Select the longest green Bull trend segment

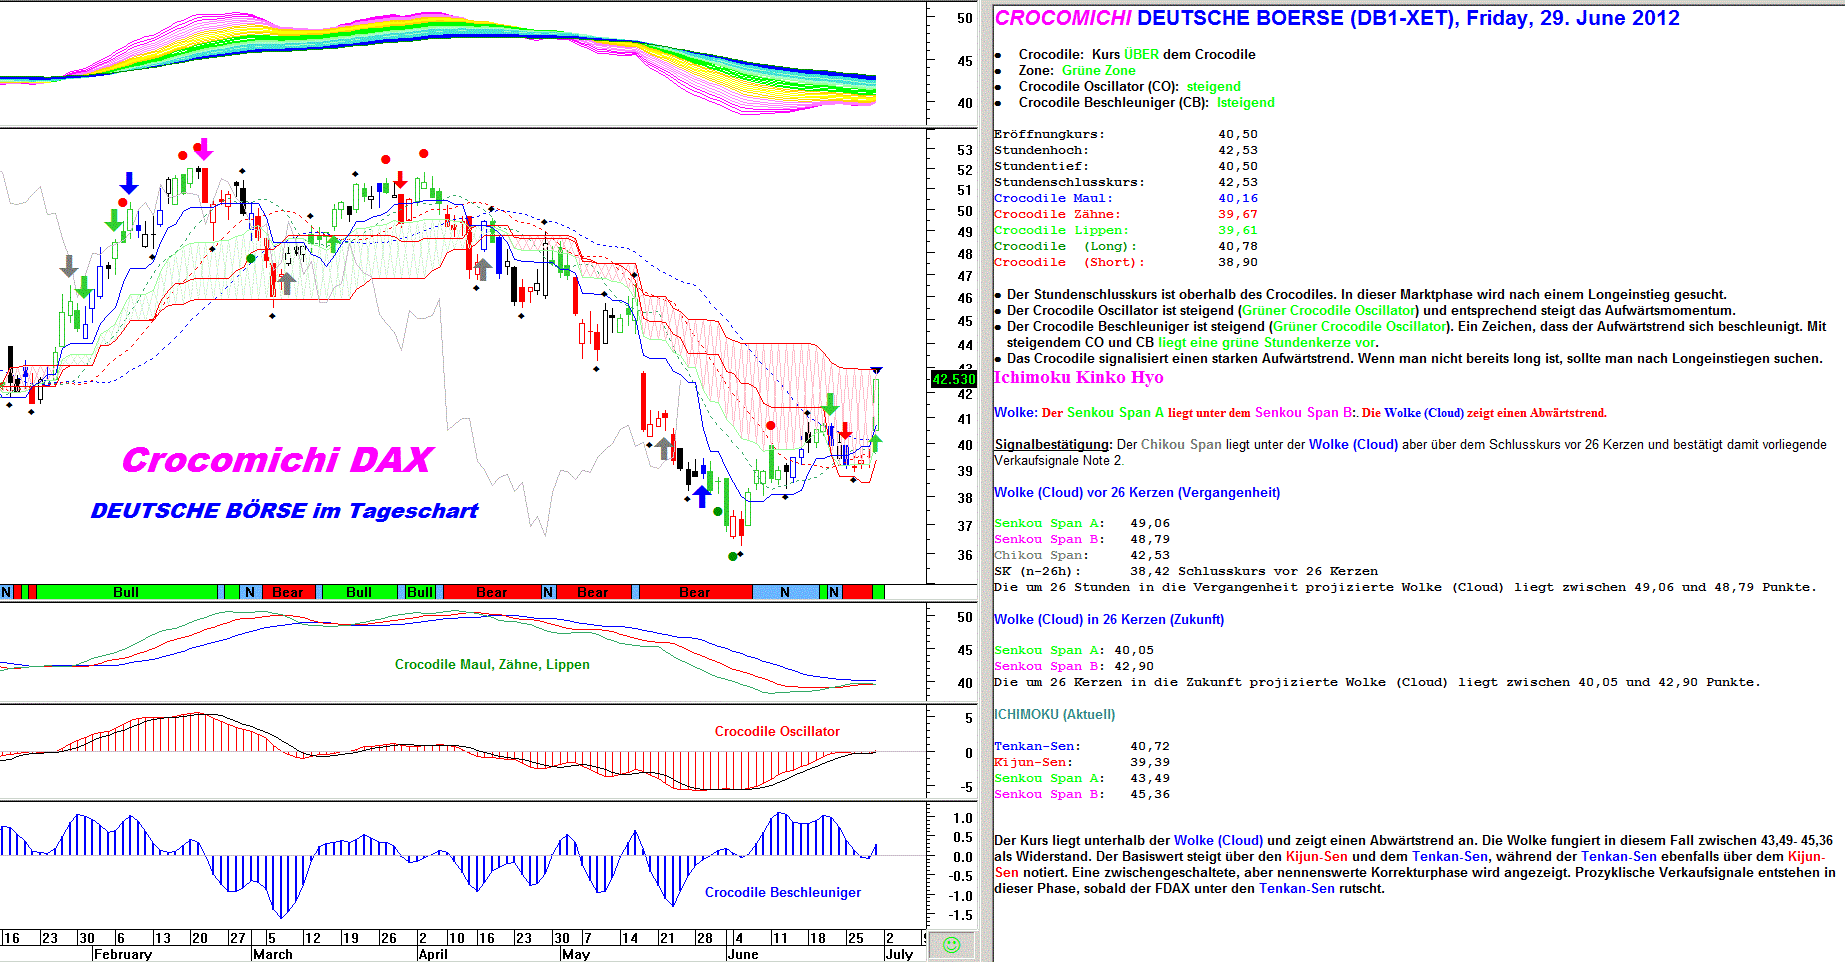[126, 592]
